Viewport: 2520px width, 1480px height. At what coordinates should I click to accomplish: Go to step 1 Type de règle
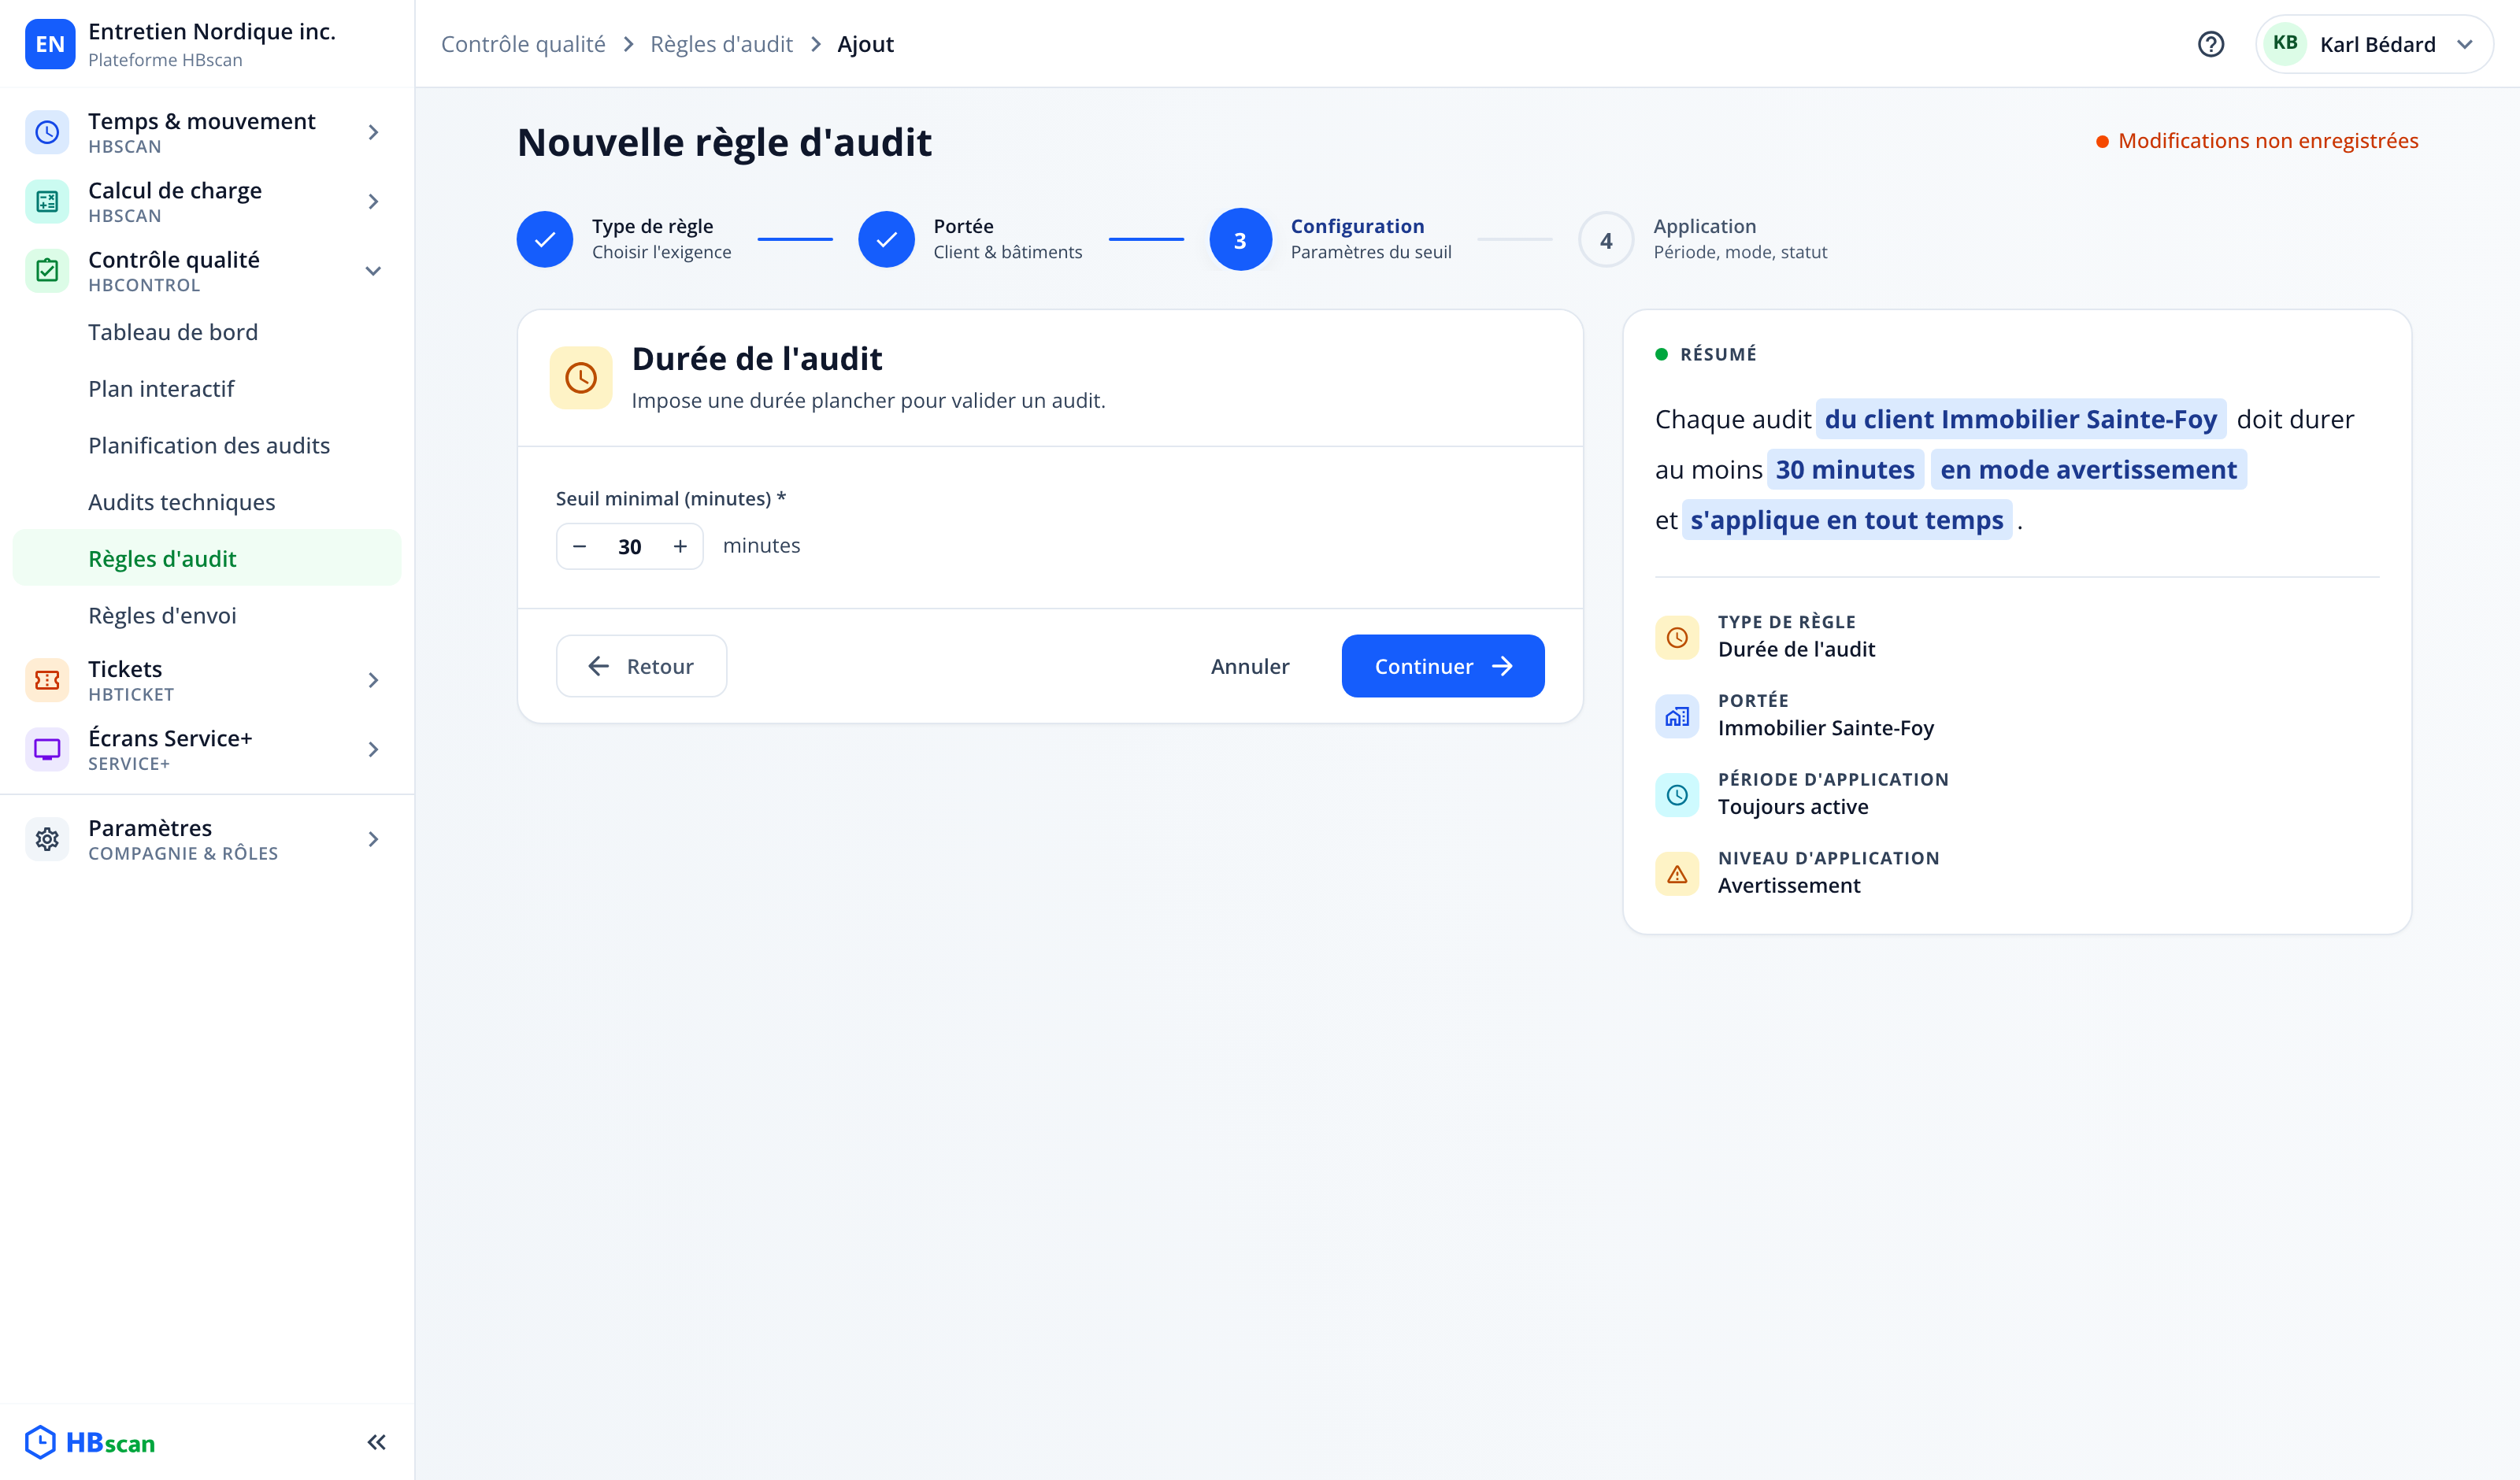(624, 239)
